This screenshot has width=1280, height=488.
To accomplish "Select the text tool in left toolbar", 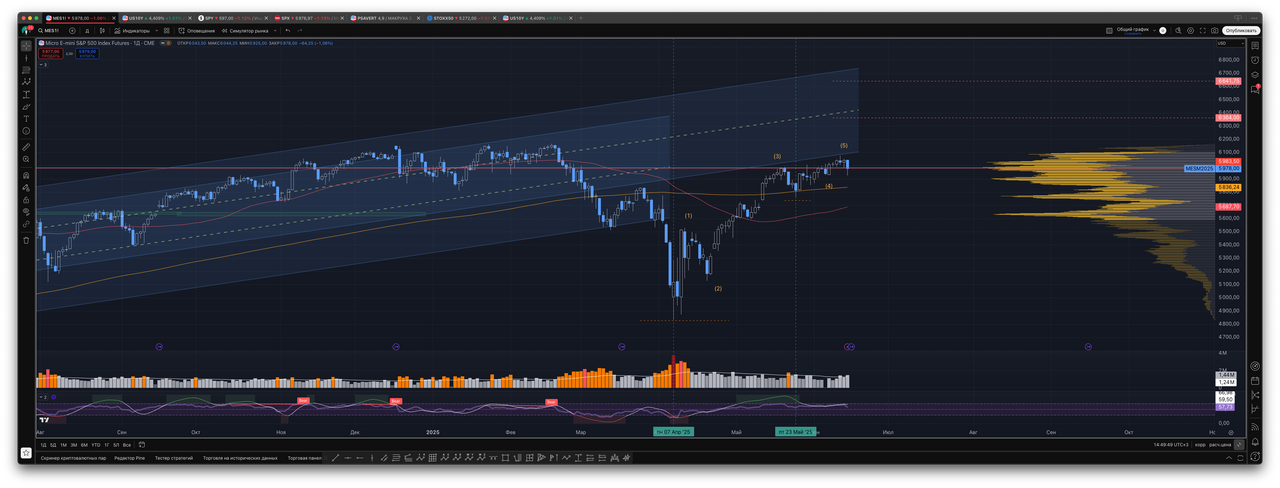I will pyautogui.click(x=26, y=118).
